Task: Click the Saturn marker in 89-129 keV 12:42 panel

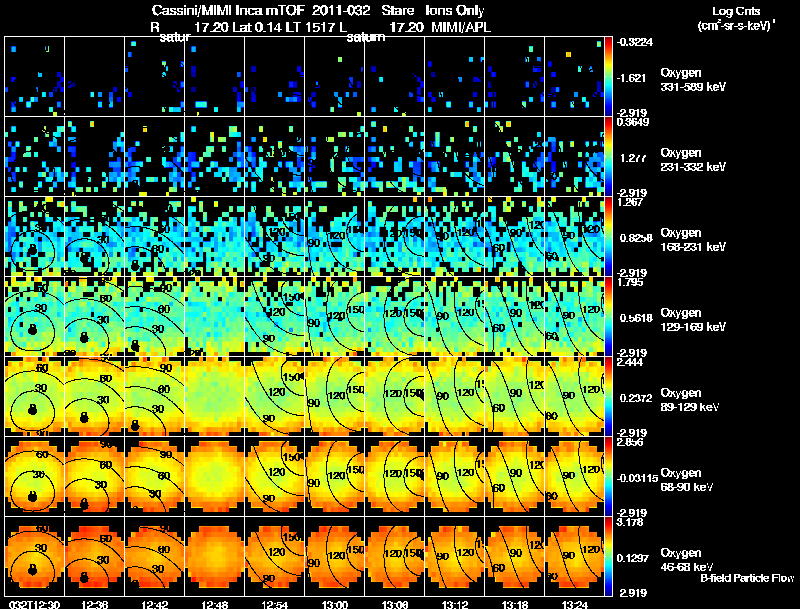Action: point(135,425)
